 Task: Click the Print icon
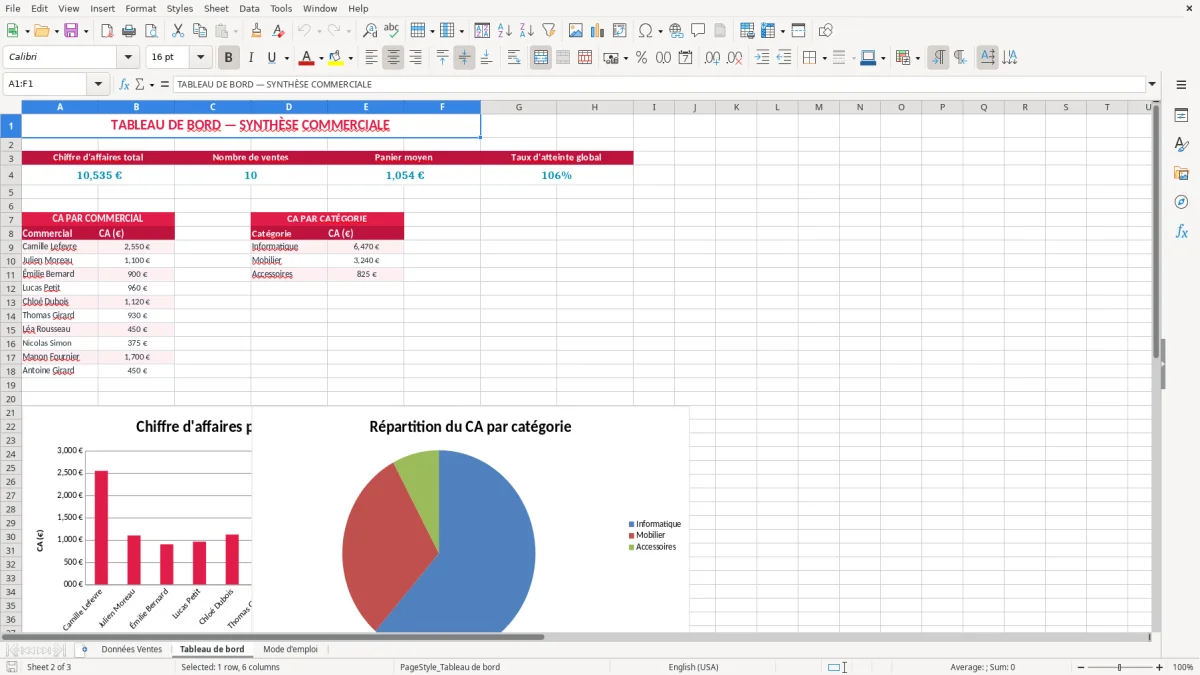tap(129, 30)
